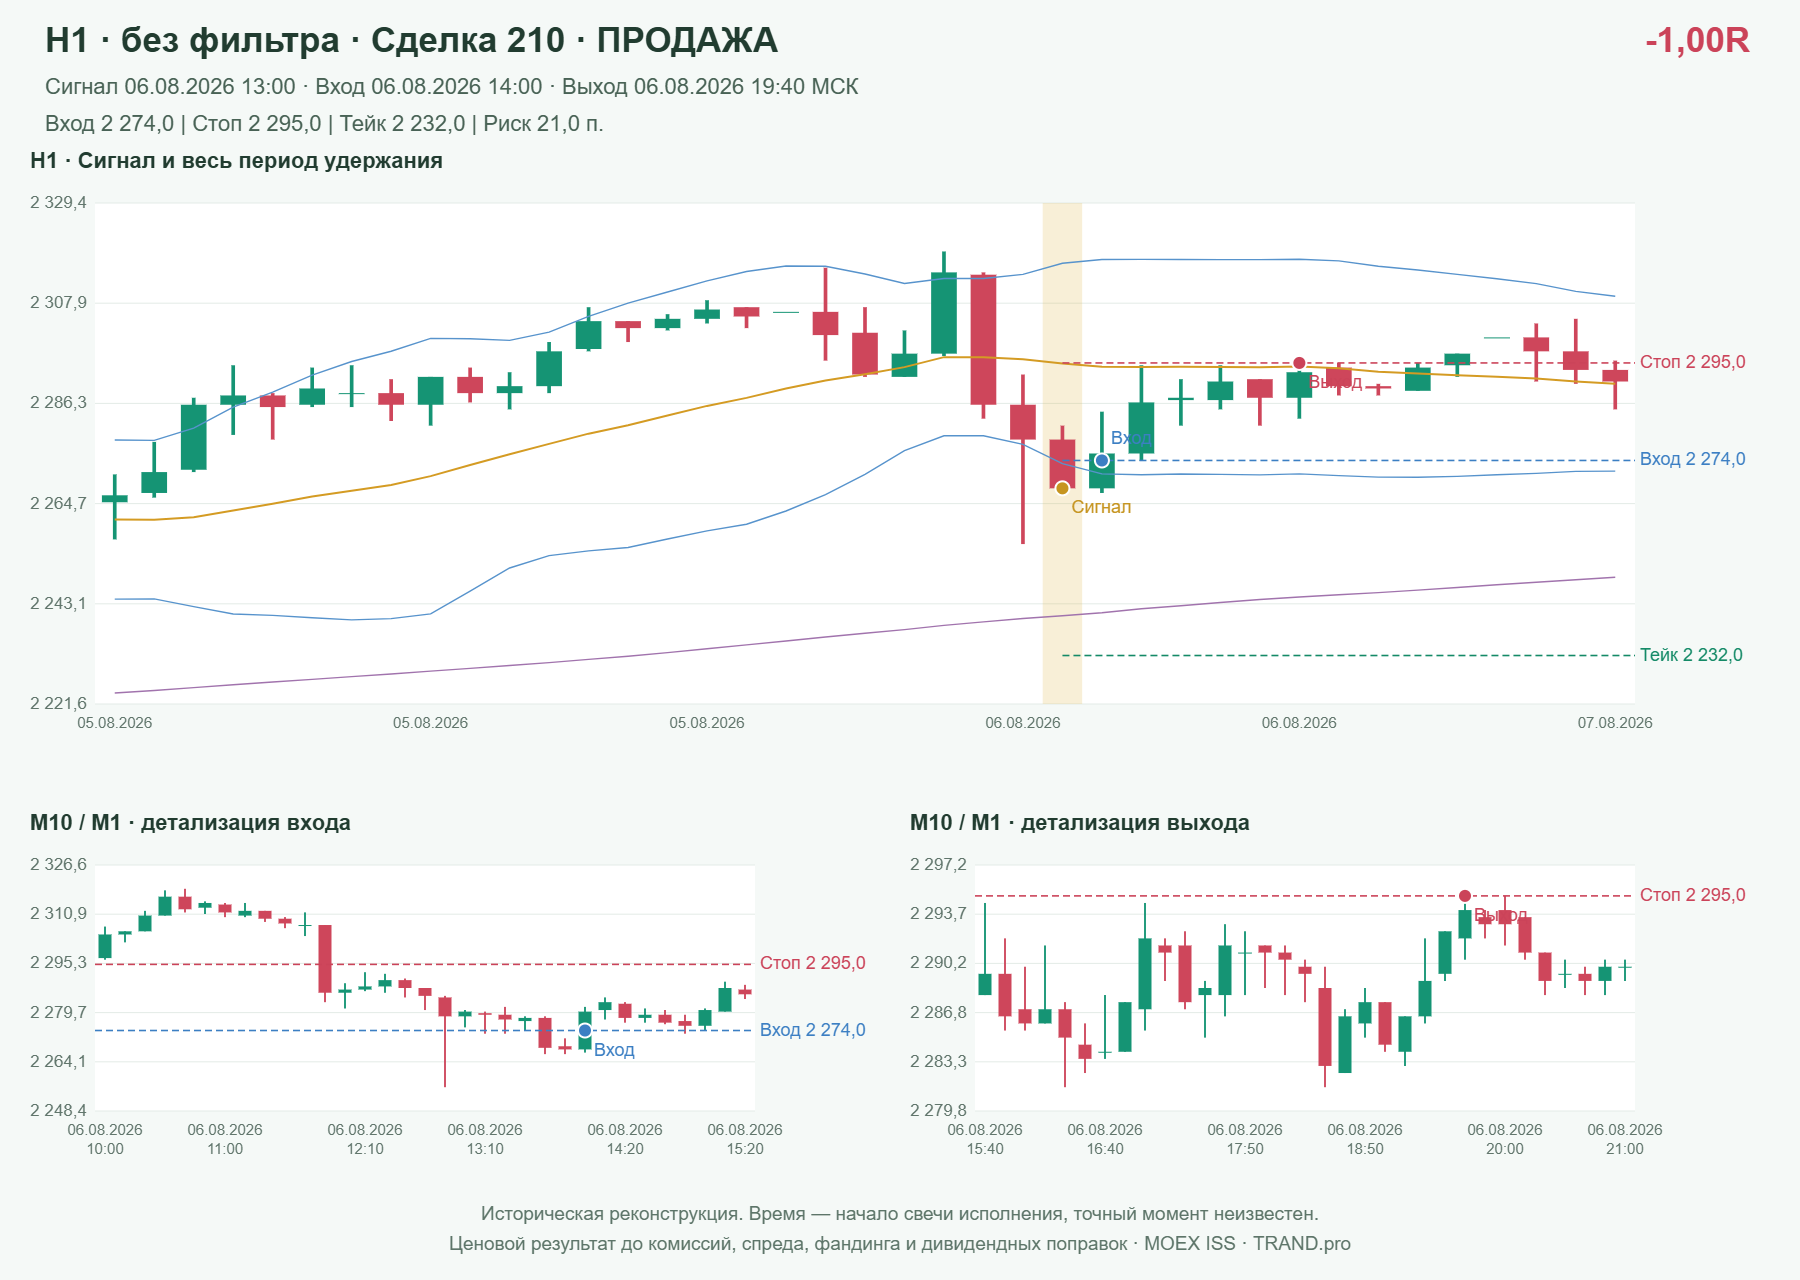Click the red Выход marker dot on the H1 chart

click(1299, 363)
